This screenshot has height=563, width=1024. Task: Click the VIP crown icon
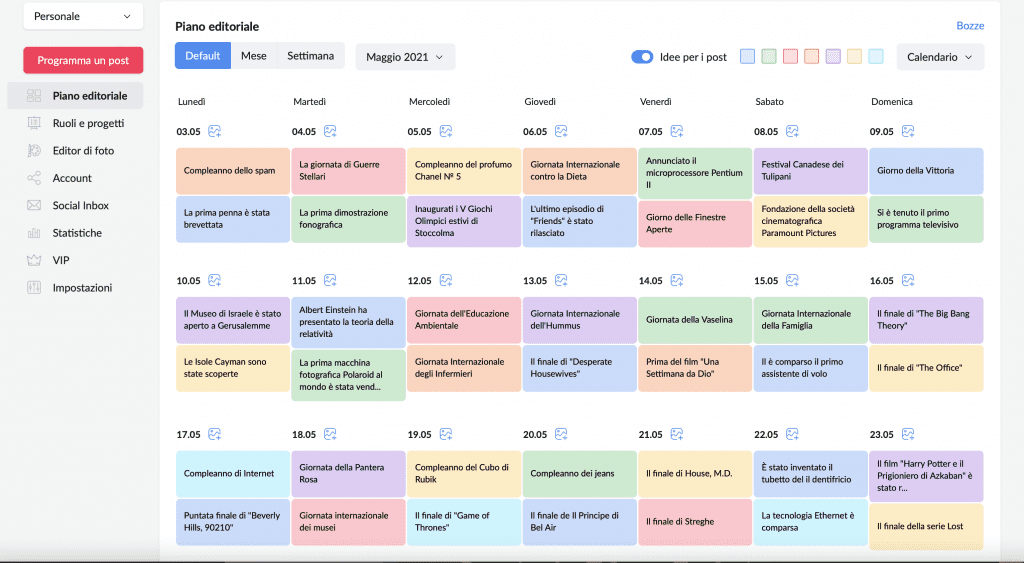(x=34, y=261)
